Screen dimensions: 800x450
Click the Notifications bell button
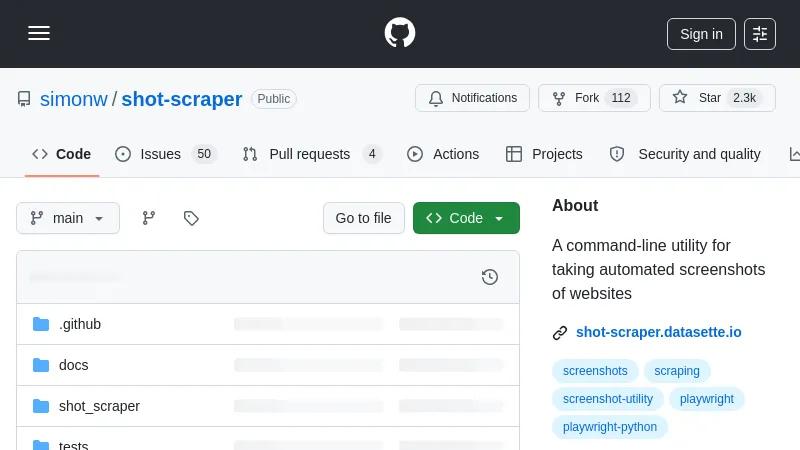[473, 98]
